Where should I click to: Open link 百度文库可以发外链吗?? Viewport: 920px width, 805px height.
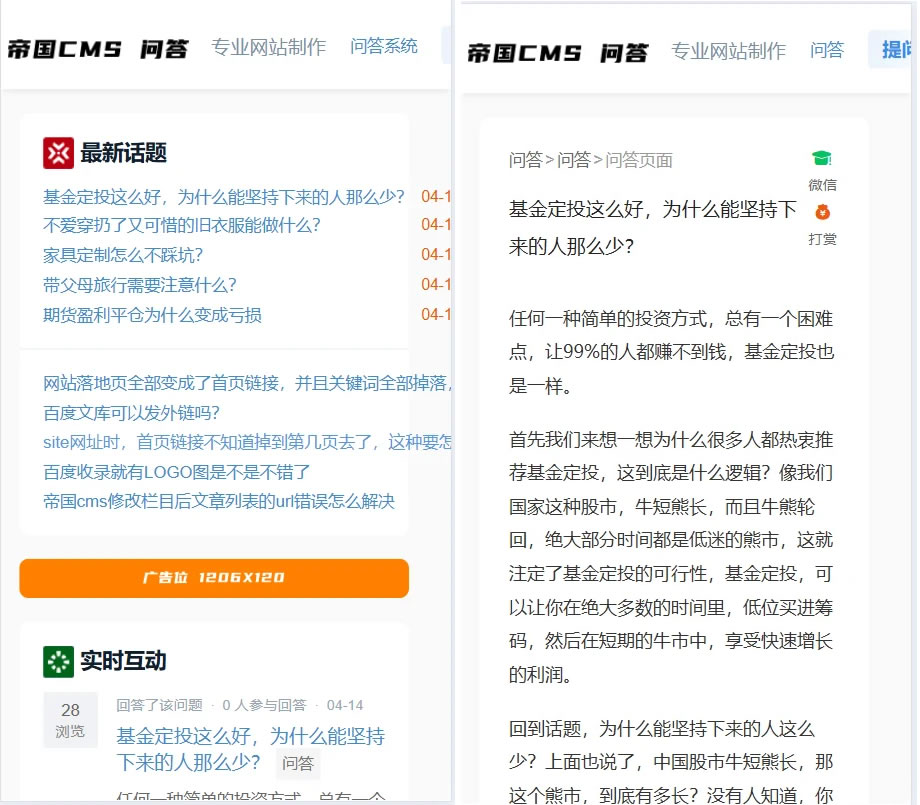tap(131, 413)
